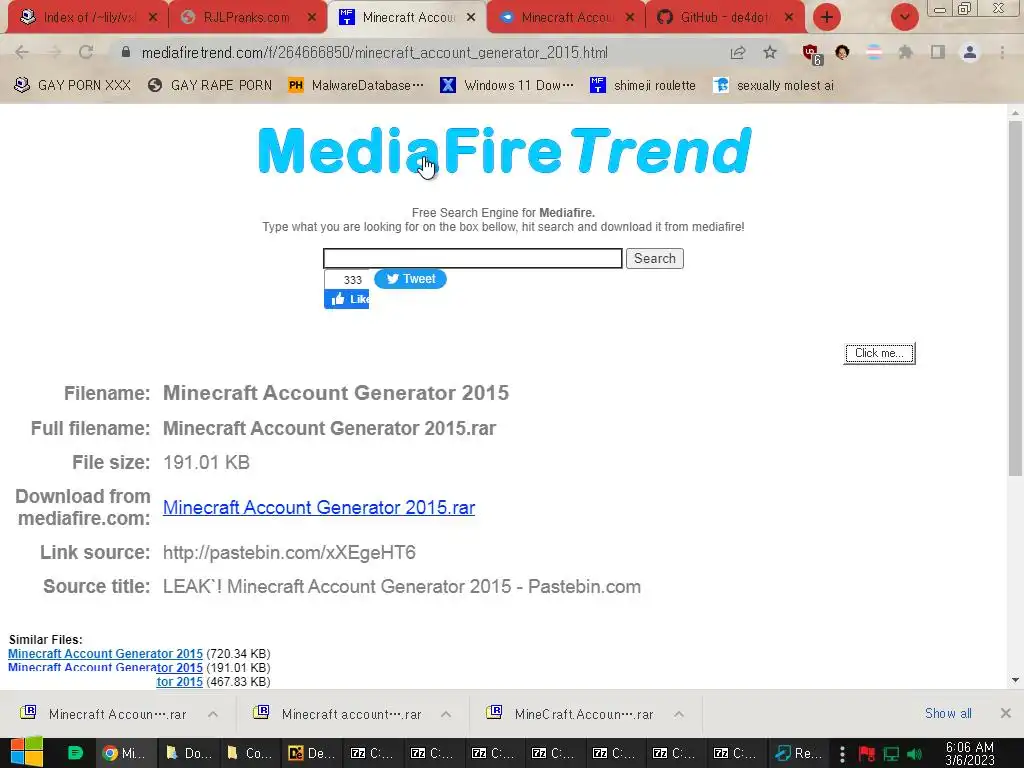Open downloaded 'Minecraft Accoun….rar' file
1024x768 pixels.
pyautogui.click(x=104, y=714)
